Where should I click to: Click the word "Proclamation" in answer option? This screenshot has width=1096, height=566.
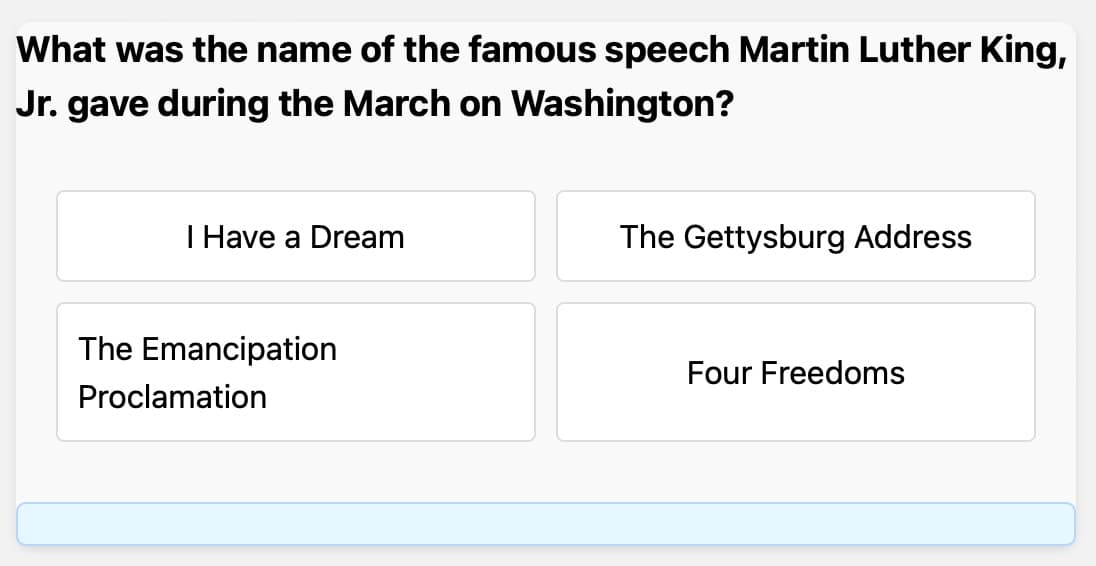[173, 397]
